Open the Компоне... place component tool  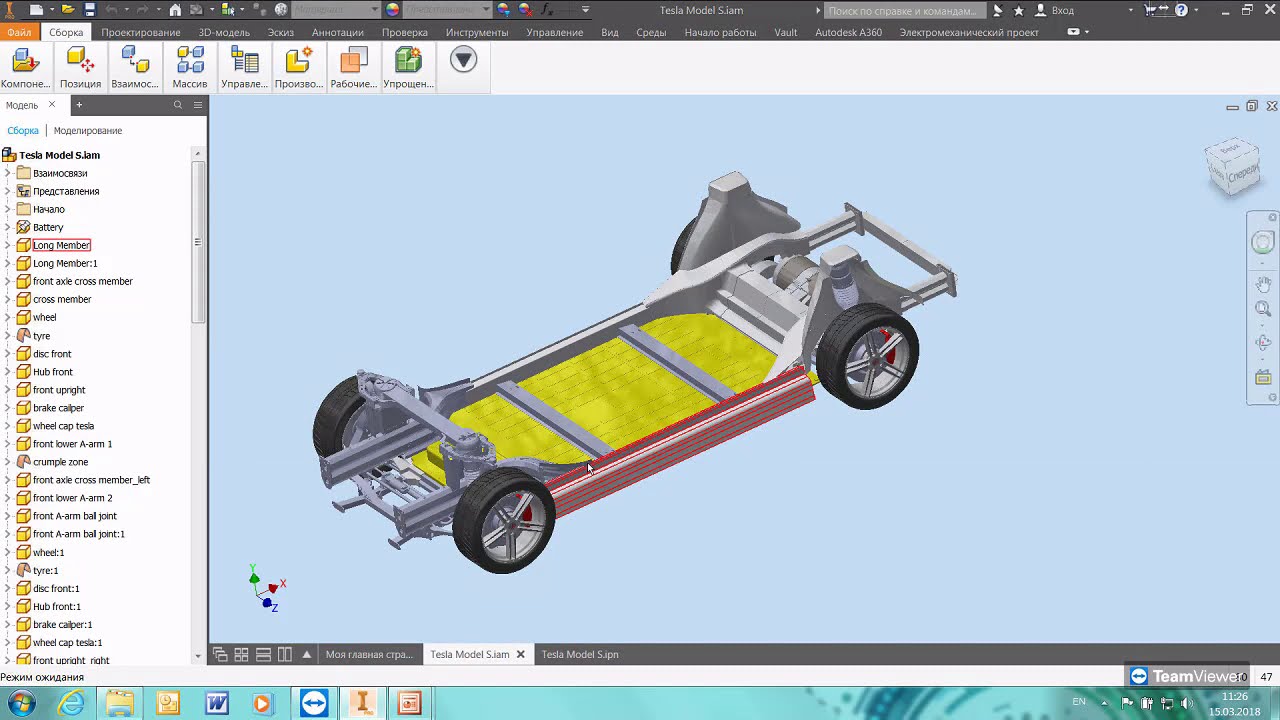point(25,68)
